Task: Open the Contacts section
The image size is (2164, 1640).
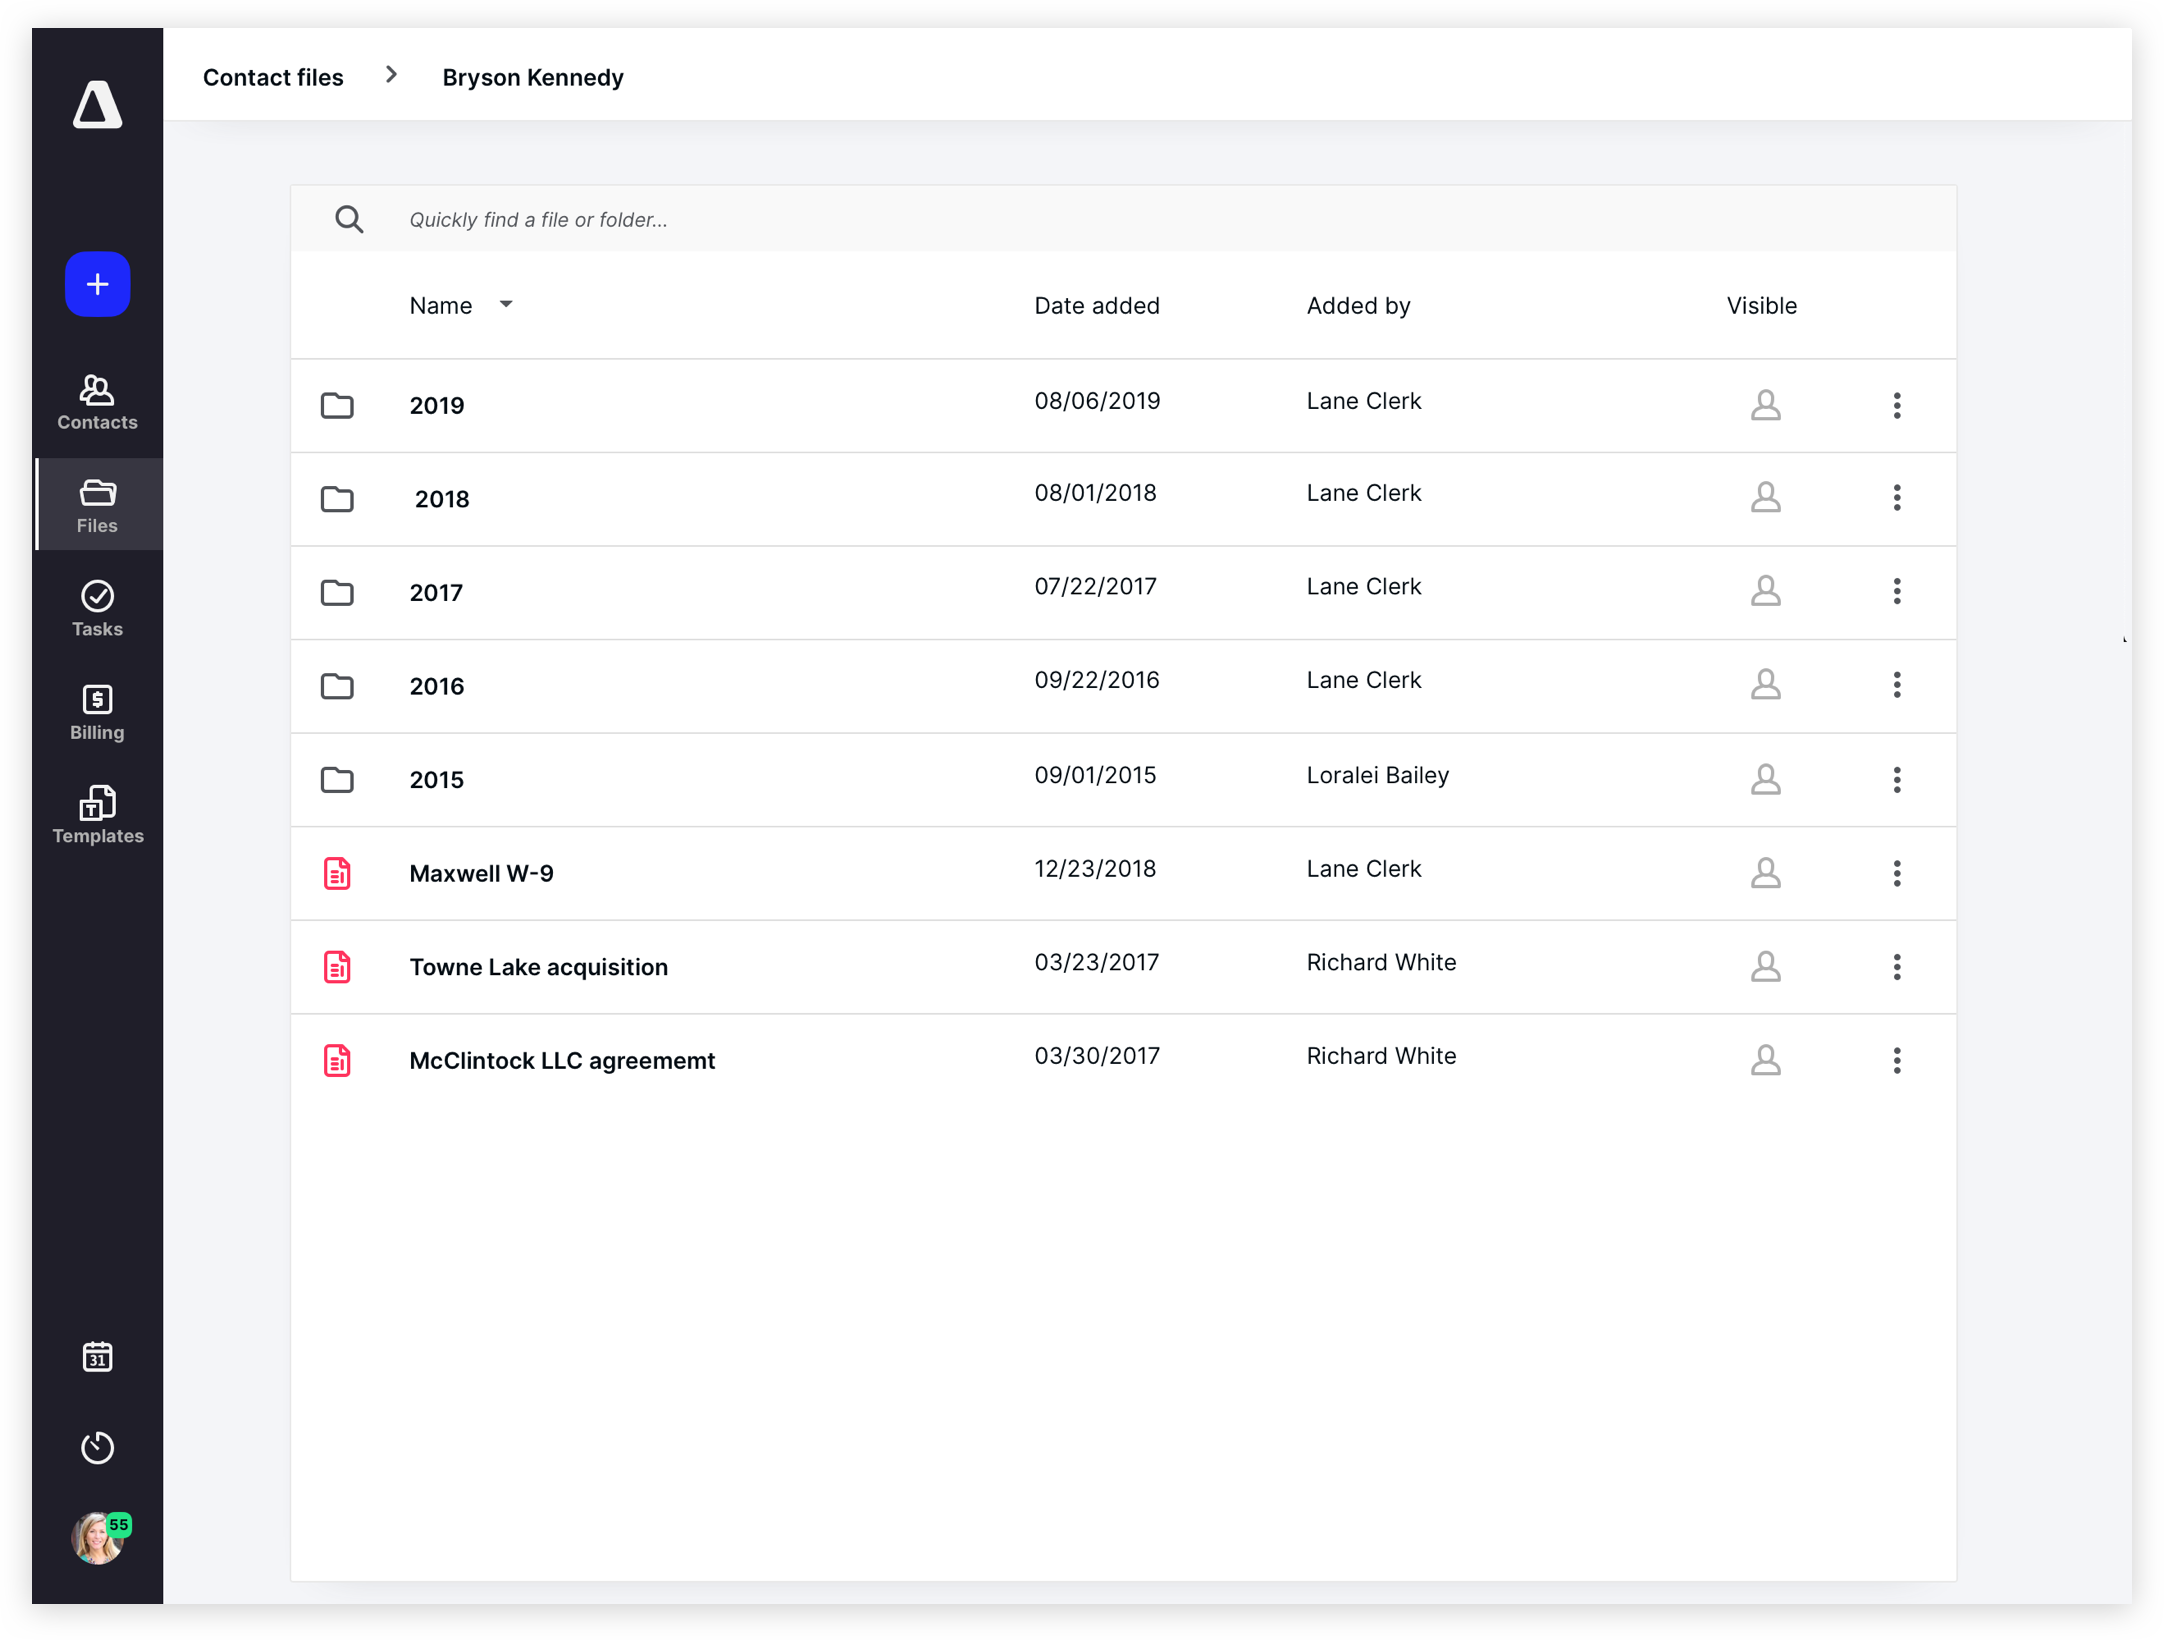Action: coord(97,402)
